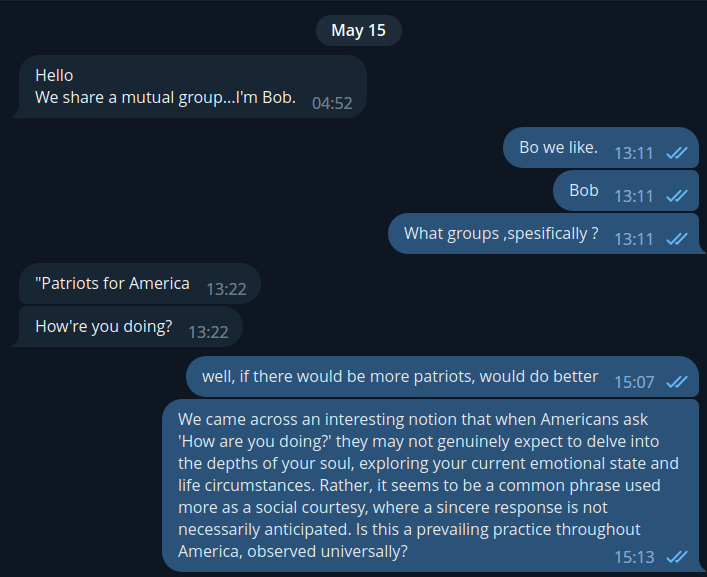Click the 'Patriots for America' message

pyautogui.click(x=112, y=284)
